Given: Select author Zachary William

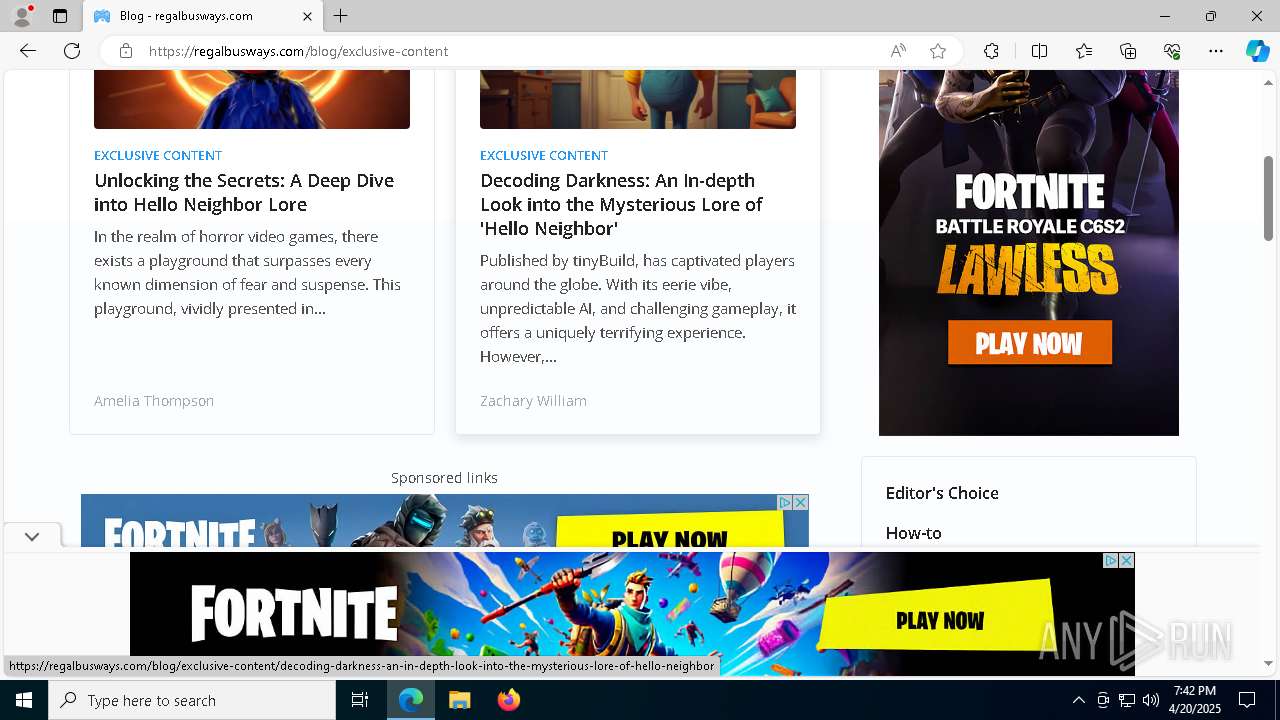Looking at the screenshot, I should 533,401.
